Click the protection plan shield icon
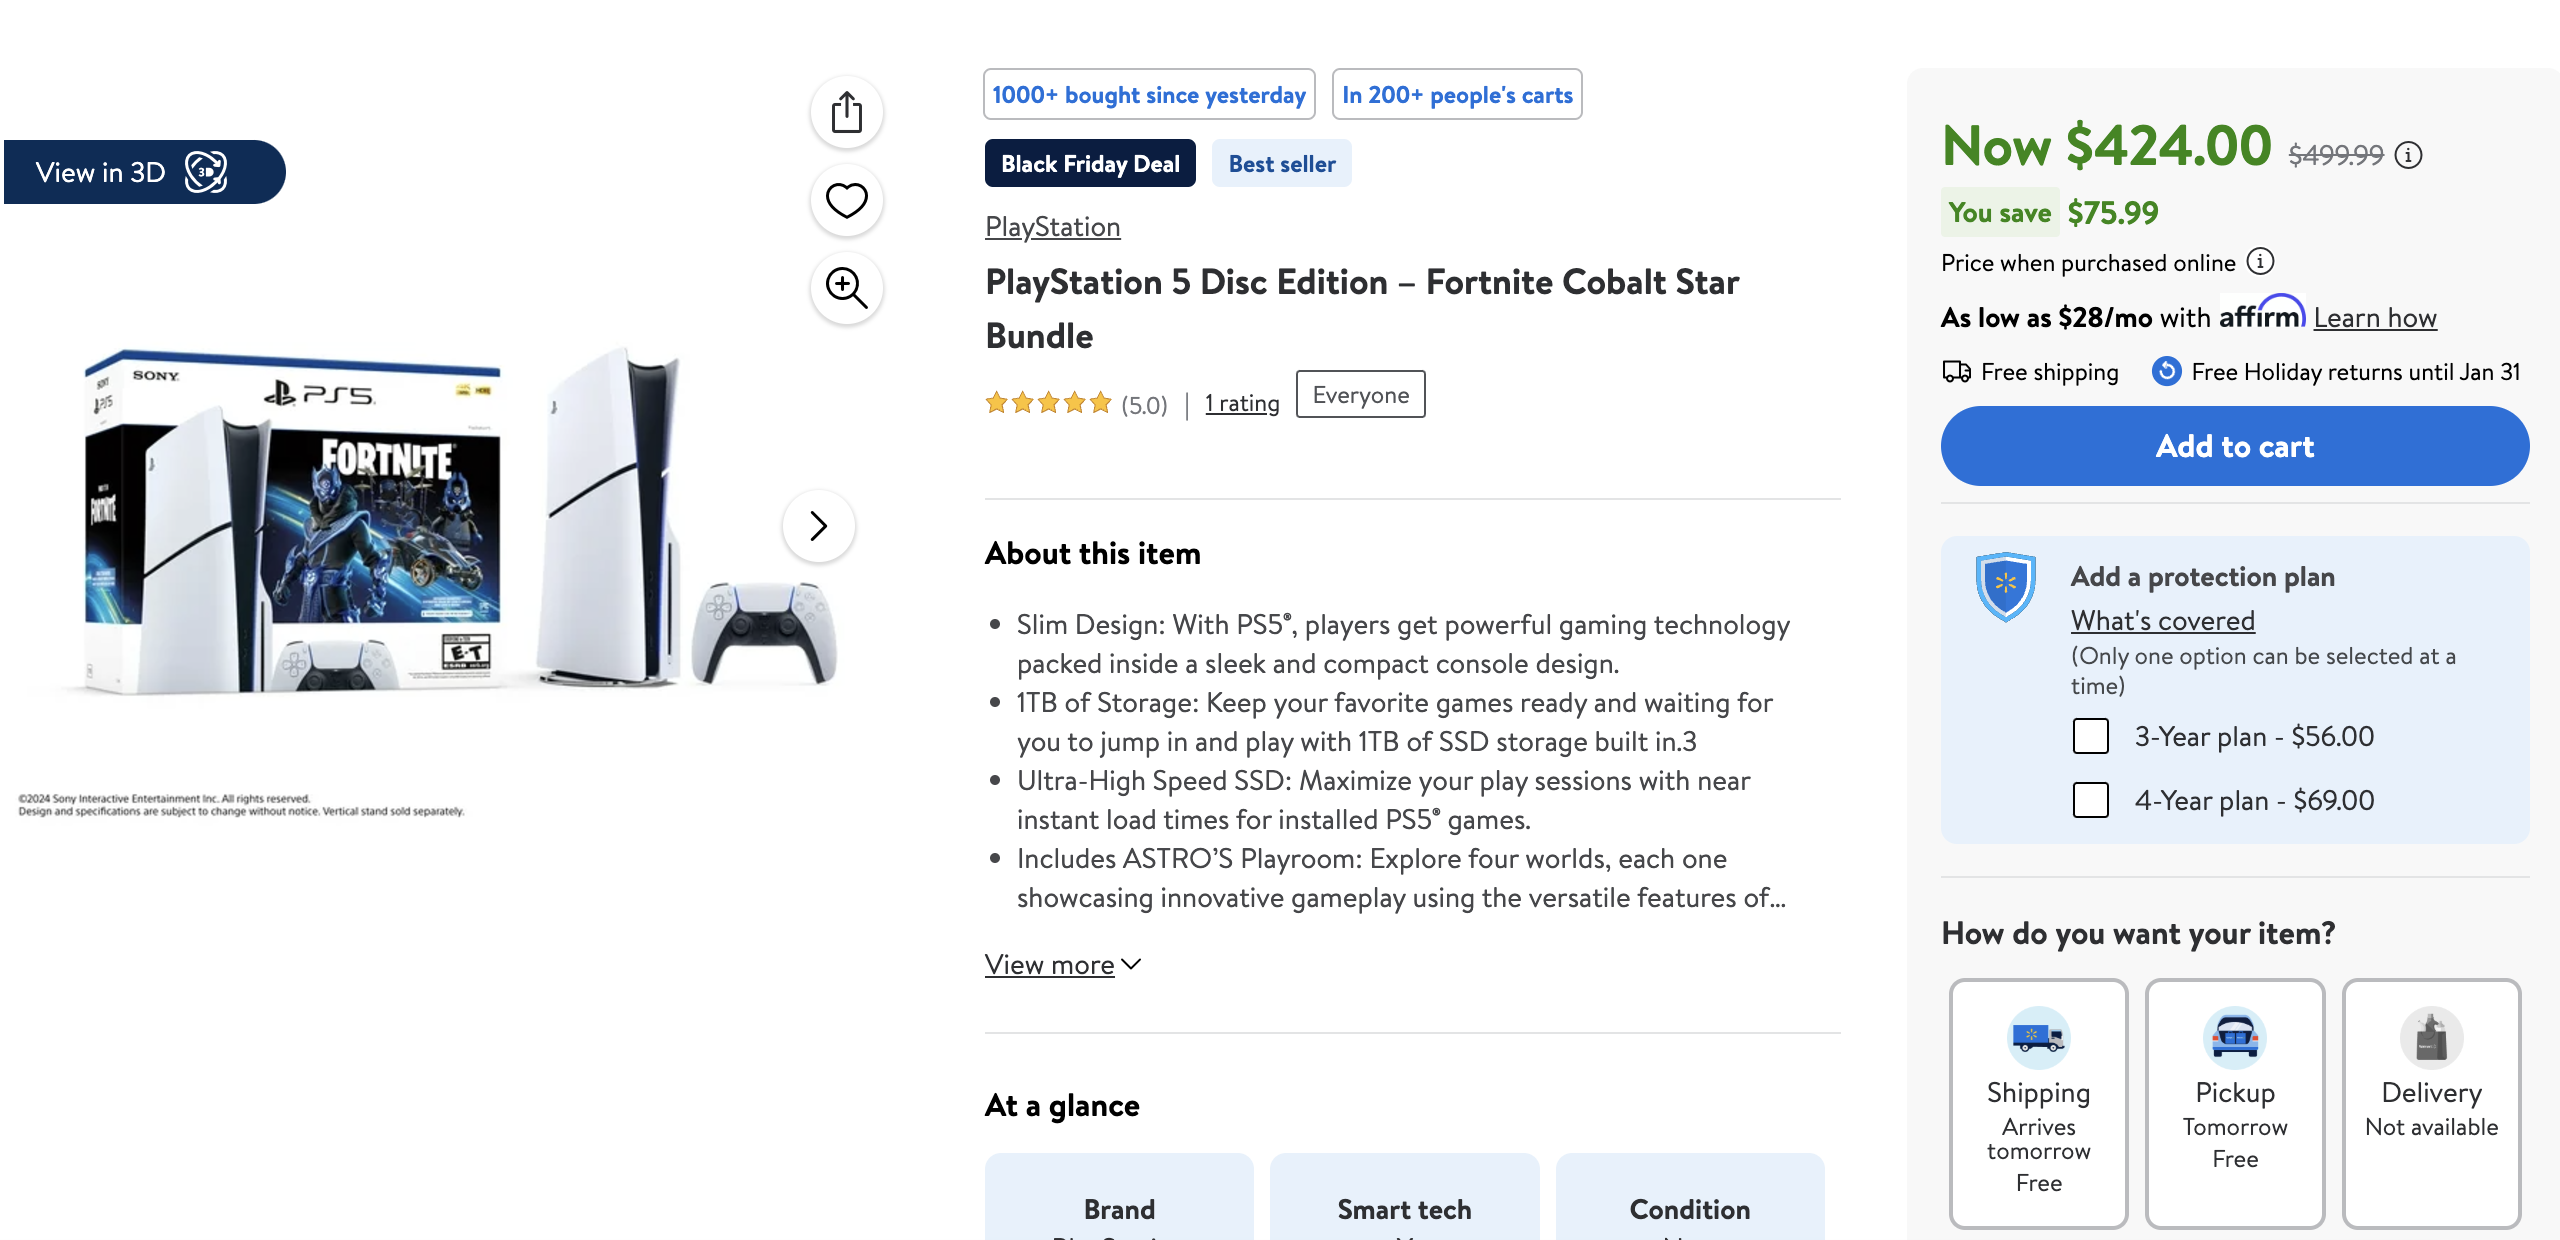The width and height of the screenshot is (2560, 1240). click(x=2005, y=588)
